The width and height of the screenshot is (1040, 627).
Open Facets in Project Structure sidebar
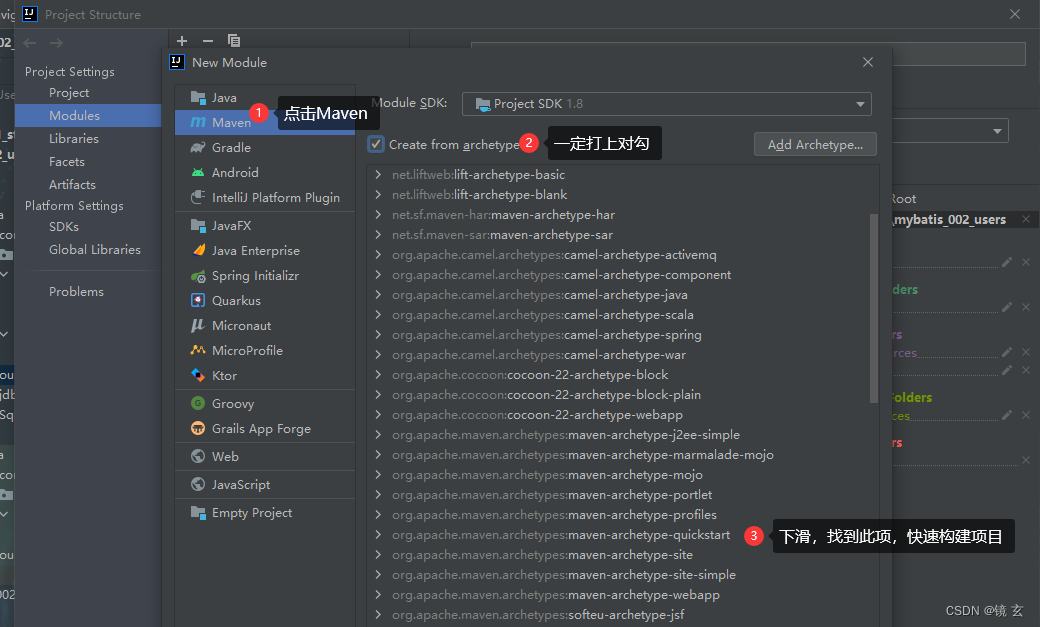point(66,162)
